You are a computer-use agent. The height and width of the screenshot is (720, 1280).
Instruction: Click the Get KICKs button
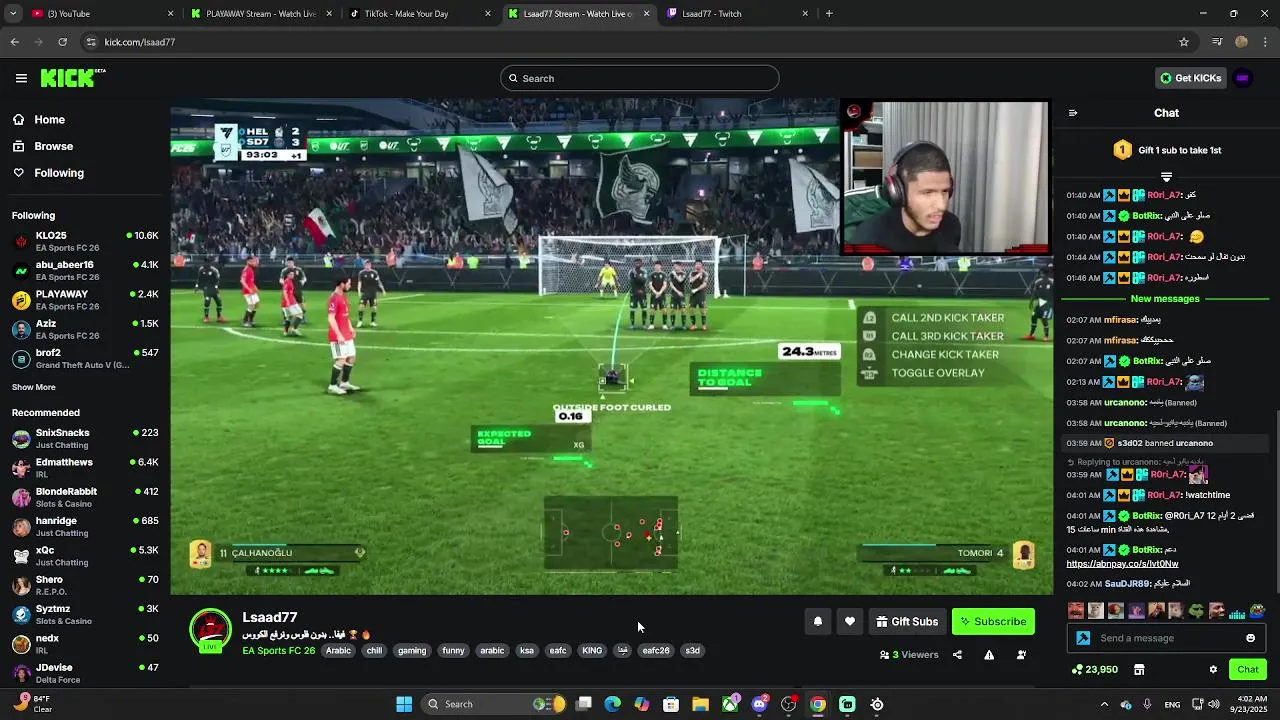(x=1190, y=78)
